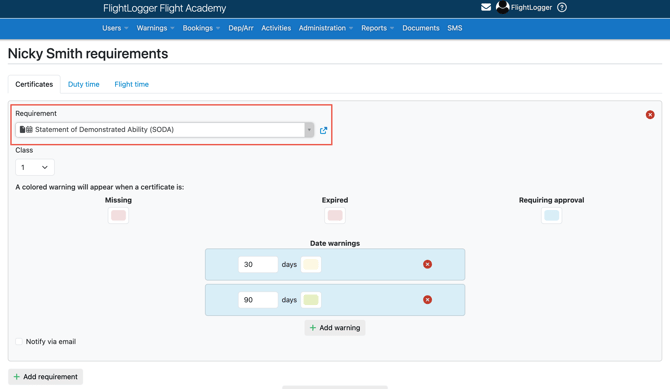Open the help question mark icon

point(562,7)
